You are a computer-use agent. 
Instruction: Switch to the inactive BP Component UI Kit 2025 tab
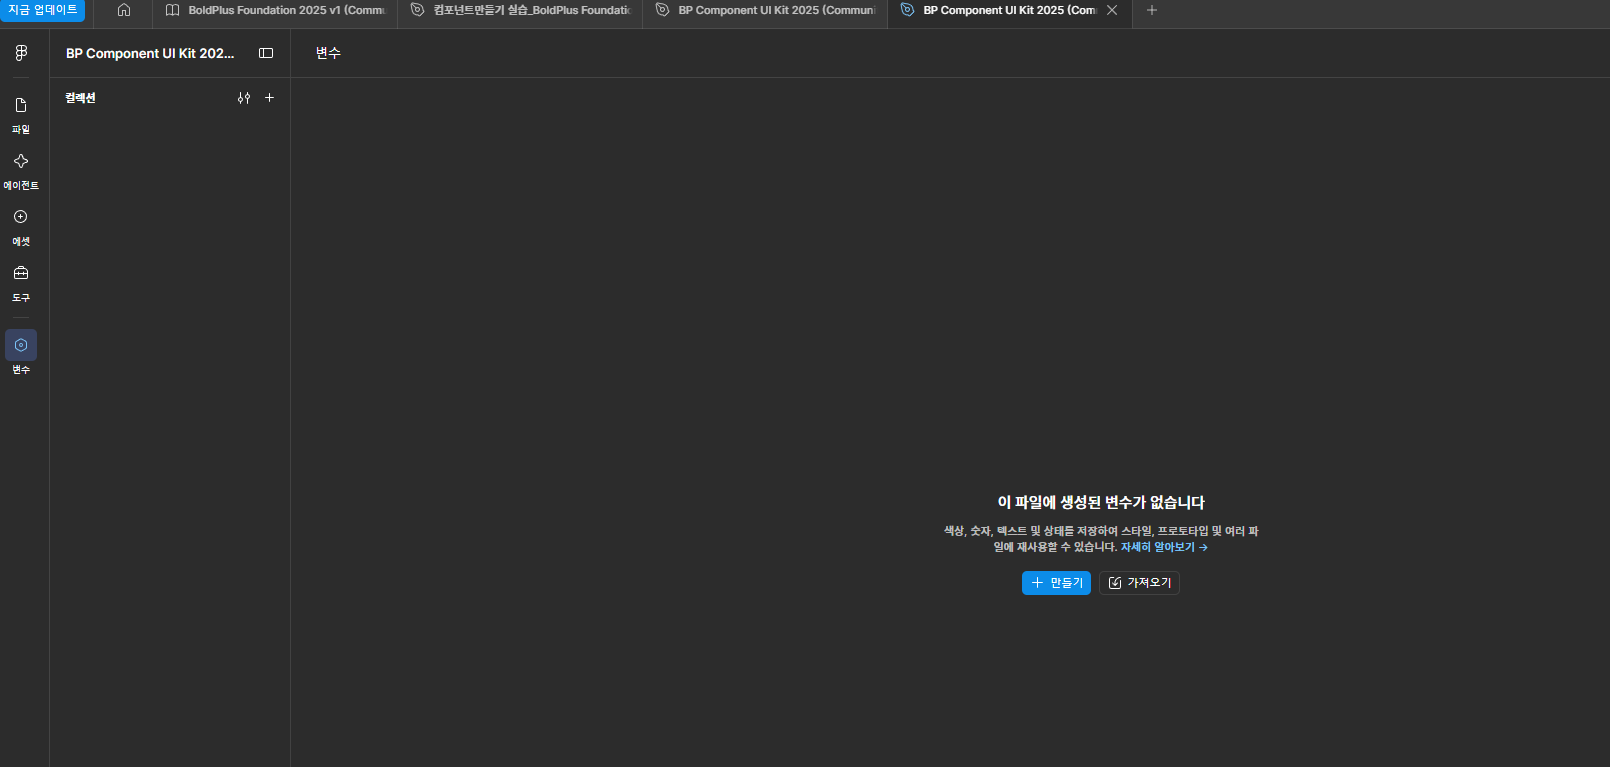[x=765, y=10]
